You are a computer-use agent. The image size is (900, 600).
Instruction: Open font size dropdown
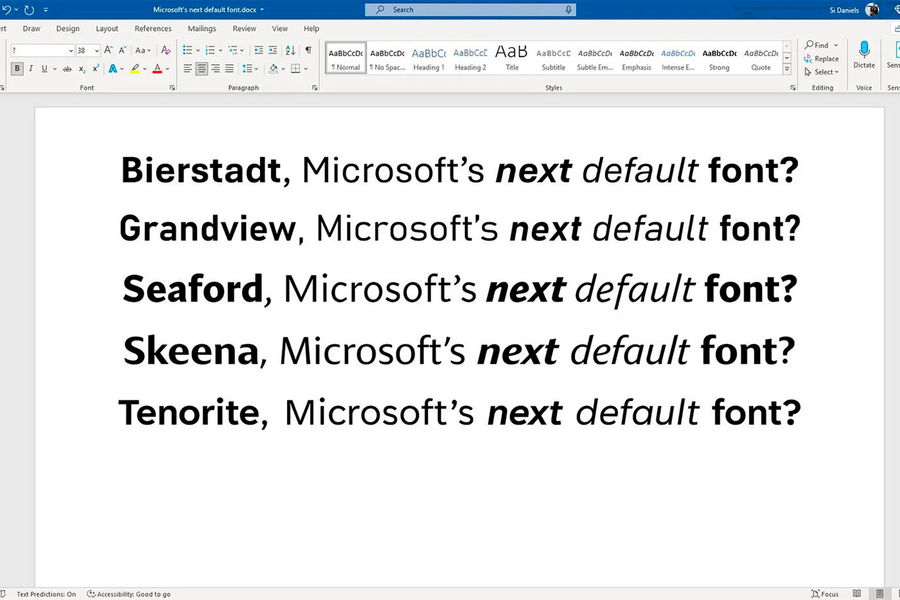pos(97,51)
